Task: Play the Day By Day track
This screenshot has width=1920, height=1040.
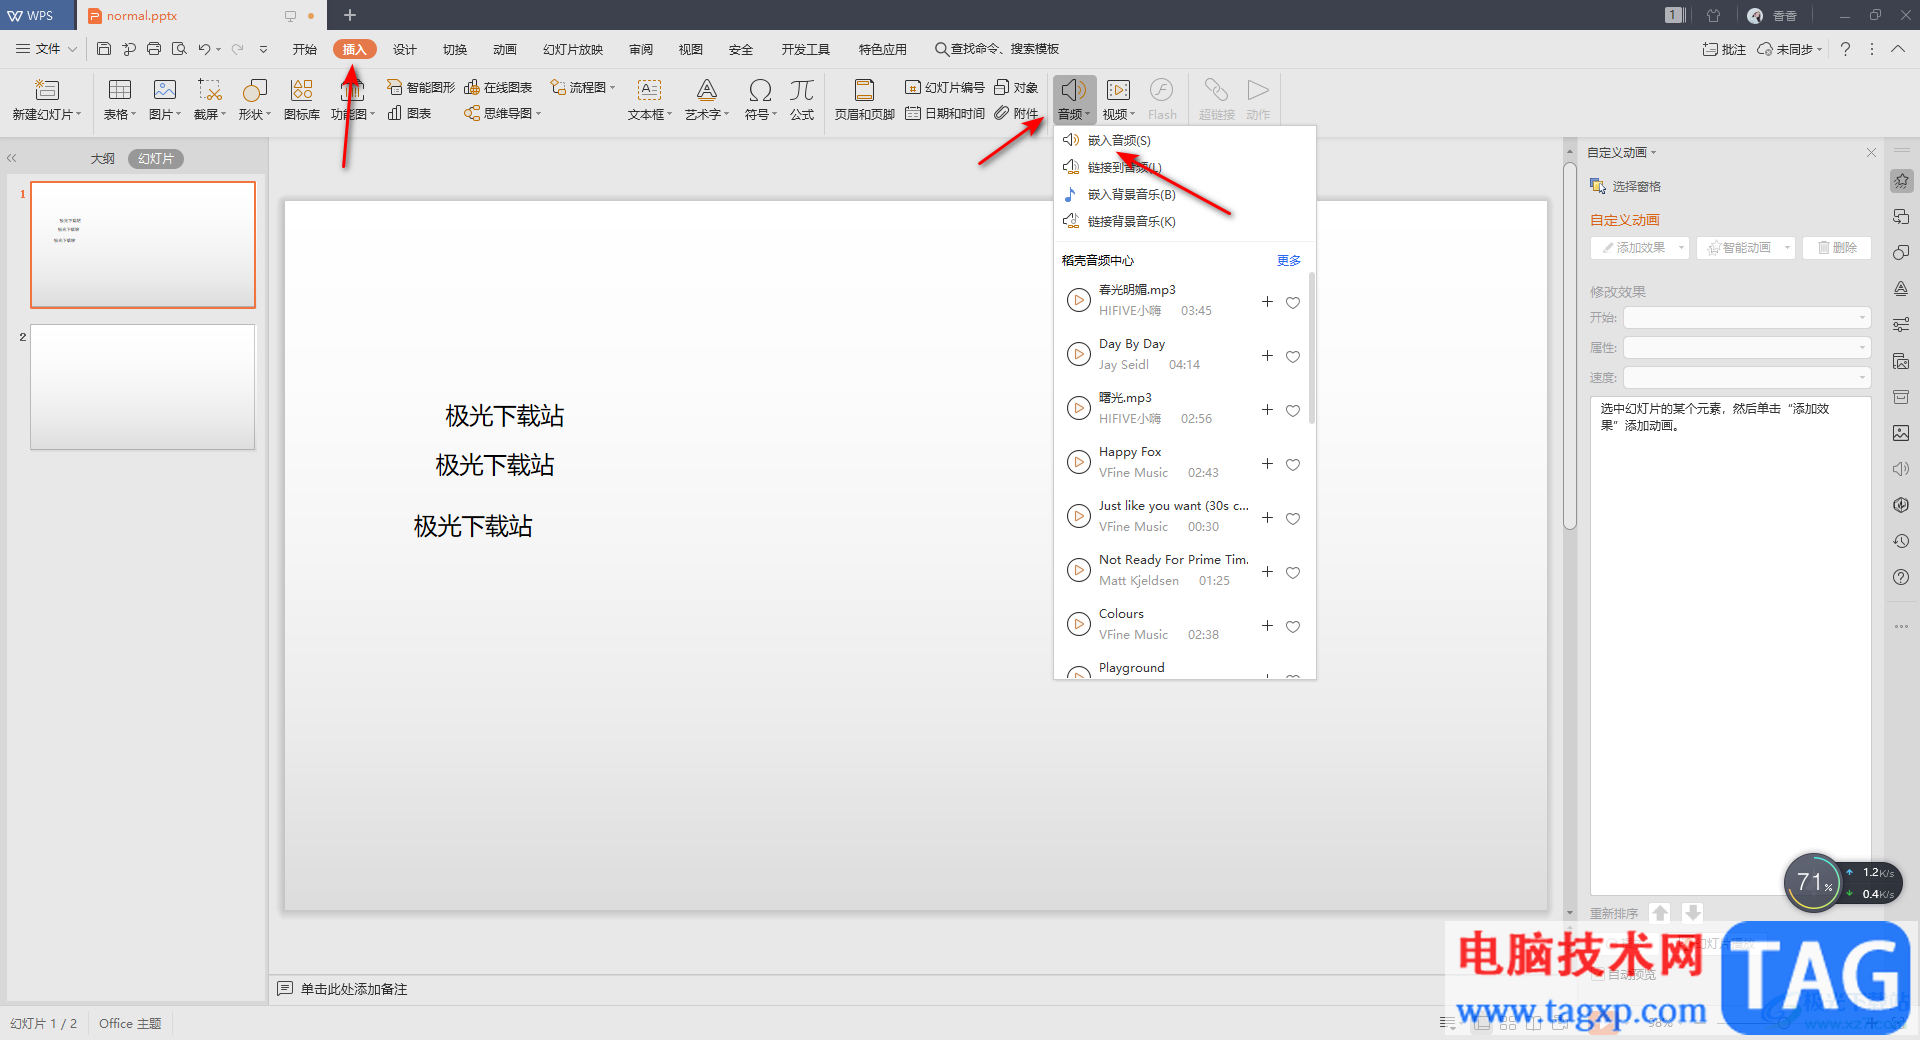Action: tap(1078, 354)
